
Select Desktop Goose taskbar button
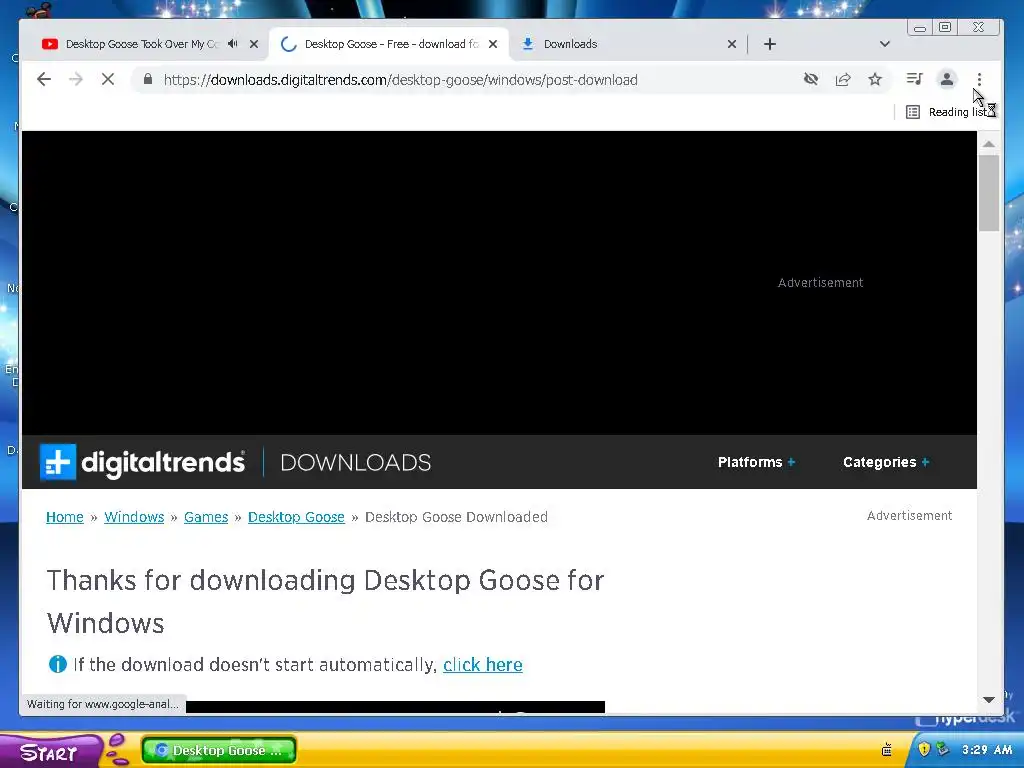click(219, 750)
